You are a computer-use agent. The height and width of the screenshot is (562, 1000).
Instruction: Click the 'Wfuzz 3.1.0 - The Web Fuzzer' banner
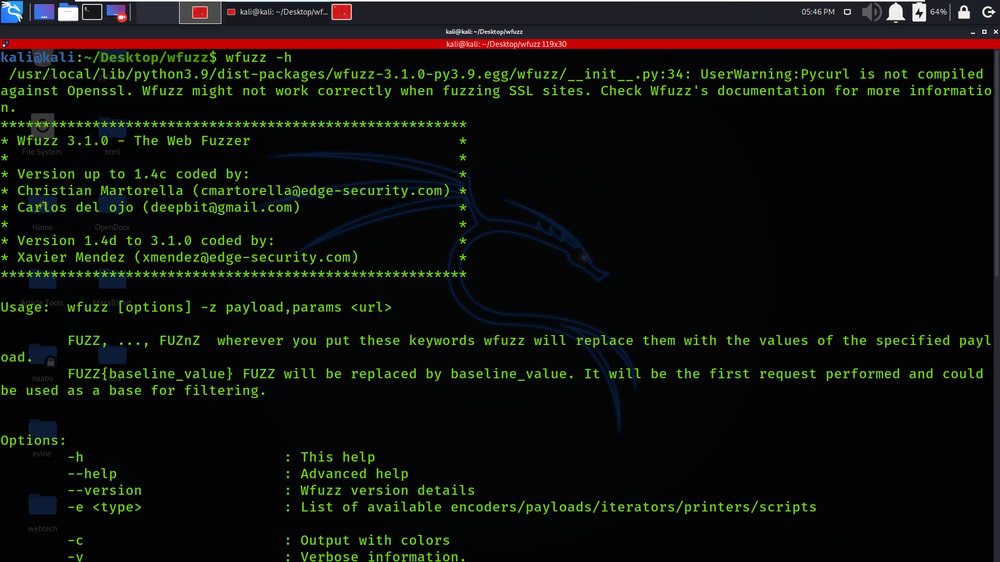tap(133, 141)
